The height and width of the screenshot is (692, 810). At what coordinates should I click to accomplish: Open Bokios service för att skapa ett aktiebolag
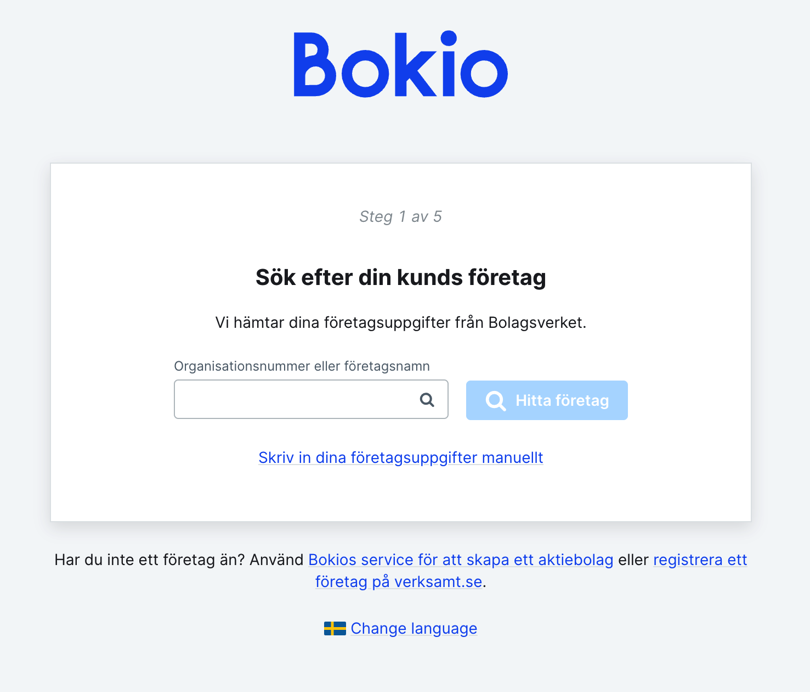tap(462, 560)
